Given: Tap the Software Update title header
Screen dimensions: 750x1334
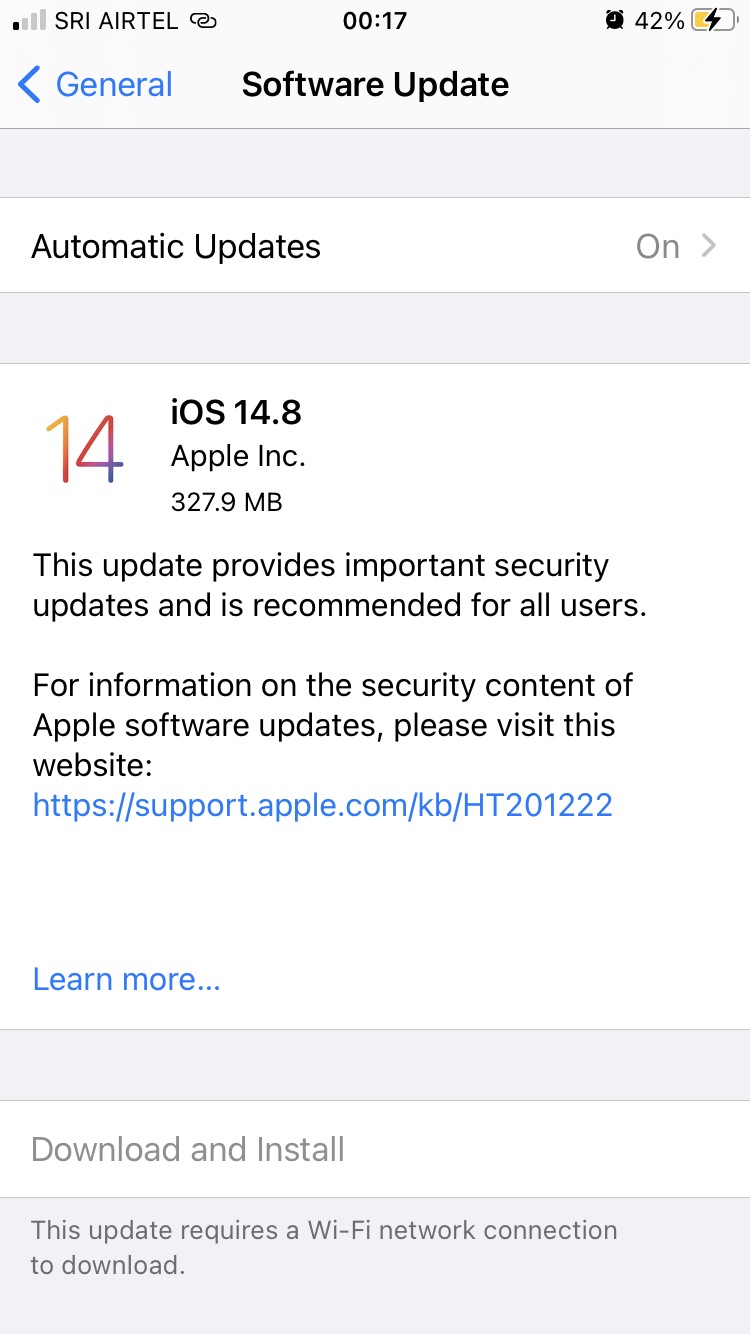Looking at the screenshot, I should (375, 84).
